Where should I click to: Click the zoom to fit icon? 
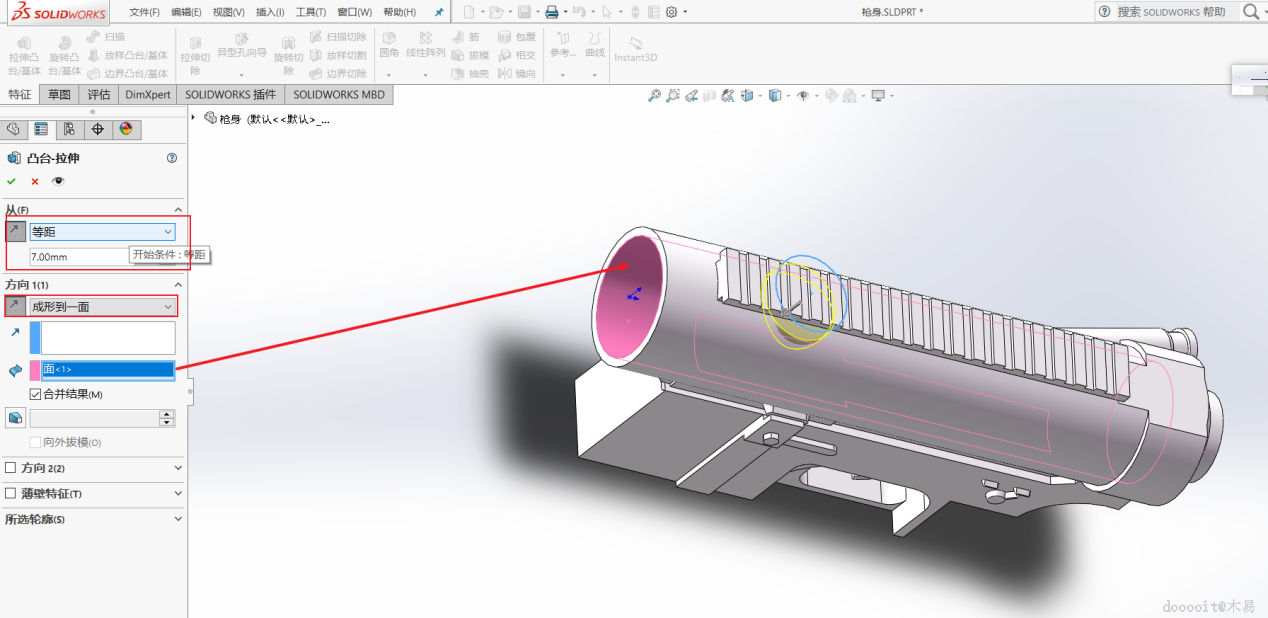tap(654, 96)
